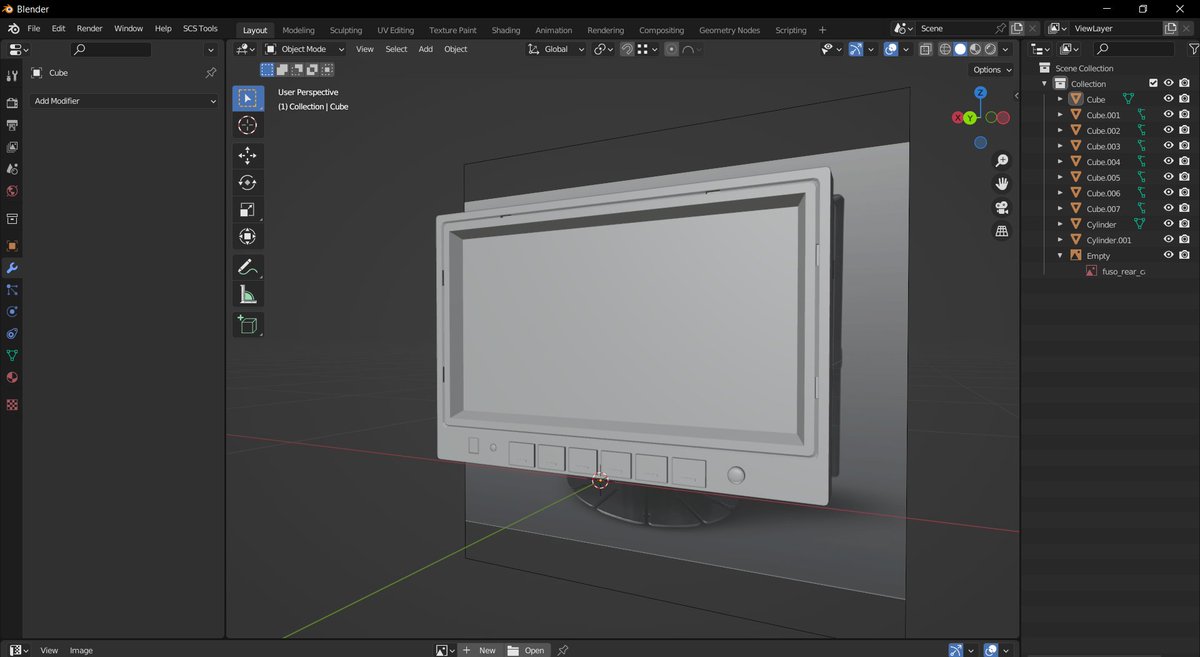Screen dimensions: 1200x657
Task: Click the zoom view magnifier icon
Action: 1002,161
